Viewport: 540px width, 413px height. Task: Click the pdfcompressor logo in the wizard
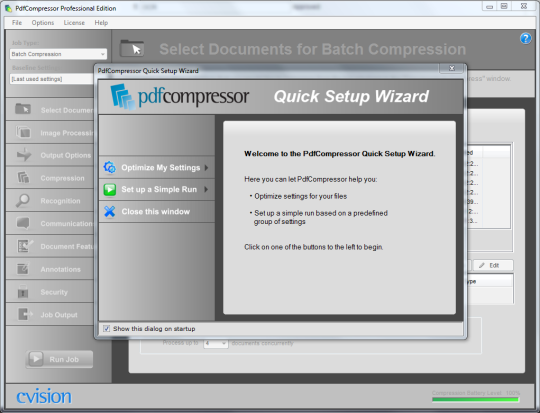click(x=180, y=96)
